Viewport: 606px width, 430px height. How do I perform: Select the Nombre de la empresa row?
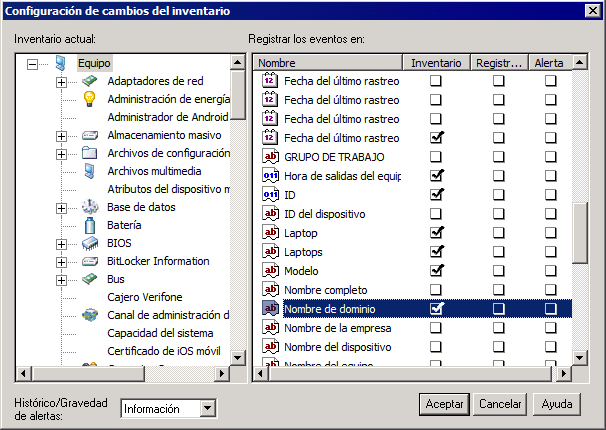[337, 328]
